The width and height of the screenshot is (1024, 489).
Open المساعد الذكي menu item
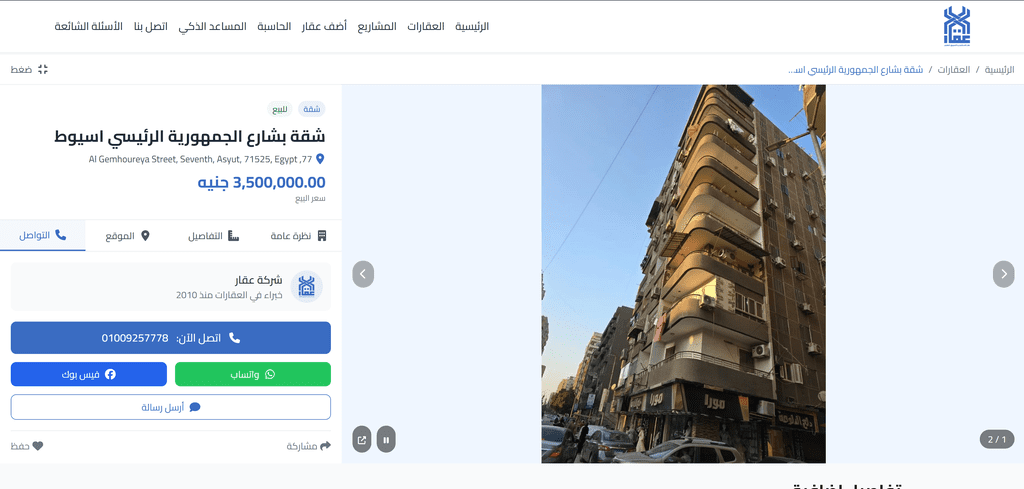coord(212,27)
